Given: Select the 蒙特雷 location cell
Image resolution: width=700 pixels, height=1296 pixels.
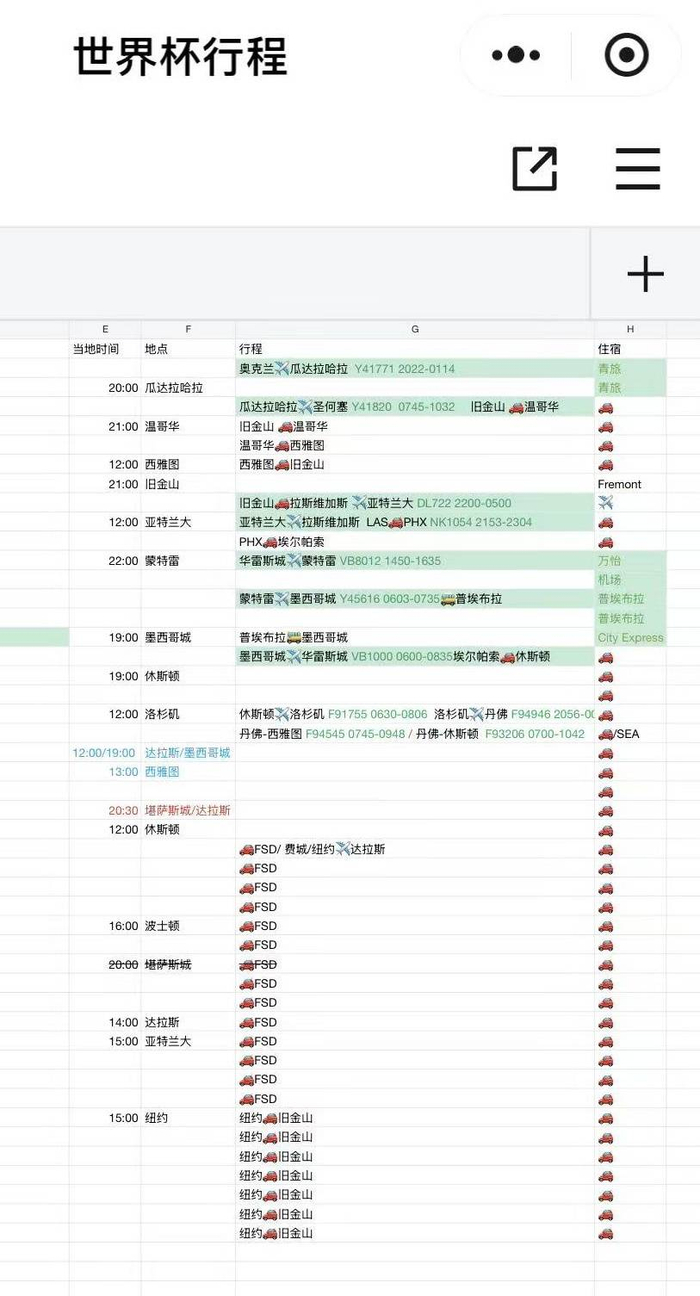Looking at the screenshot, I should coord(188,561).
